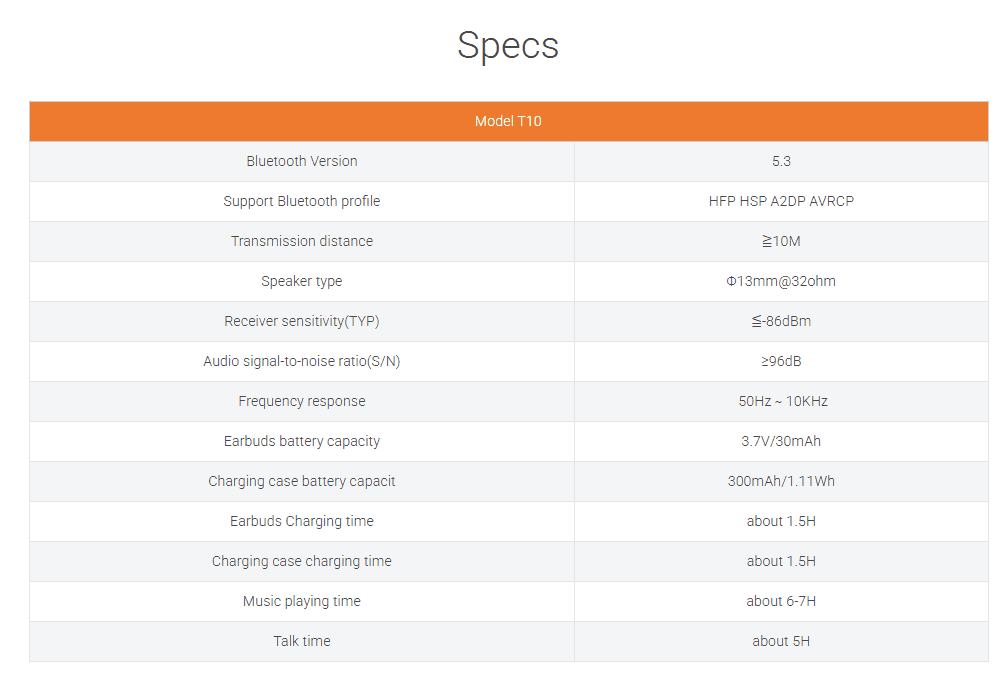Click the Earbuds battery capacity label
1002x681 pixels.
click(x=302, y=441)
